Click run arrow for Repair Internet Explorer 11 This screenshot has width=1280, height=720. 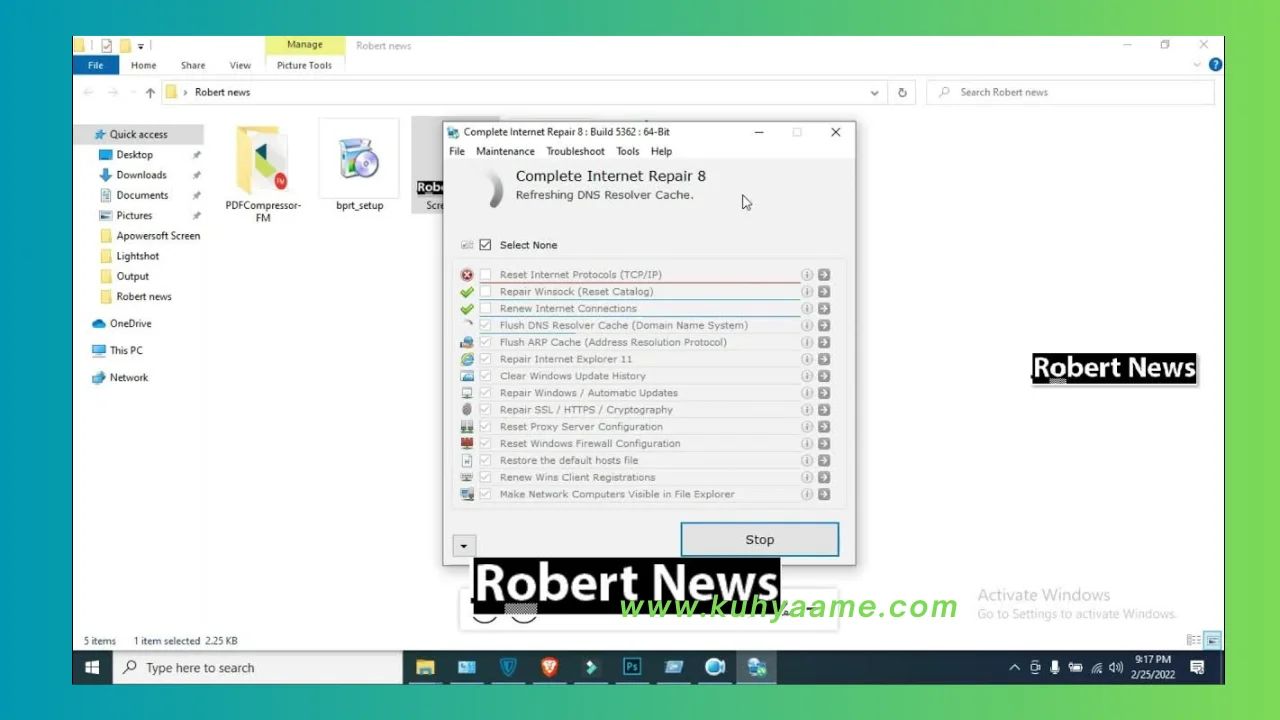[x=824, y=359]
